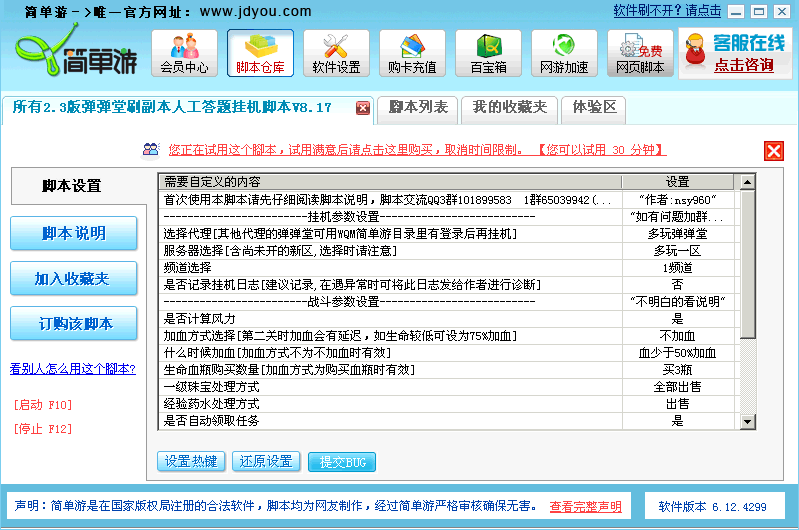Open 查看完整声明 link
Image resolution: width=799 pixels, height=530 pixels.
585,507
